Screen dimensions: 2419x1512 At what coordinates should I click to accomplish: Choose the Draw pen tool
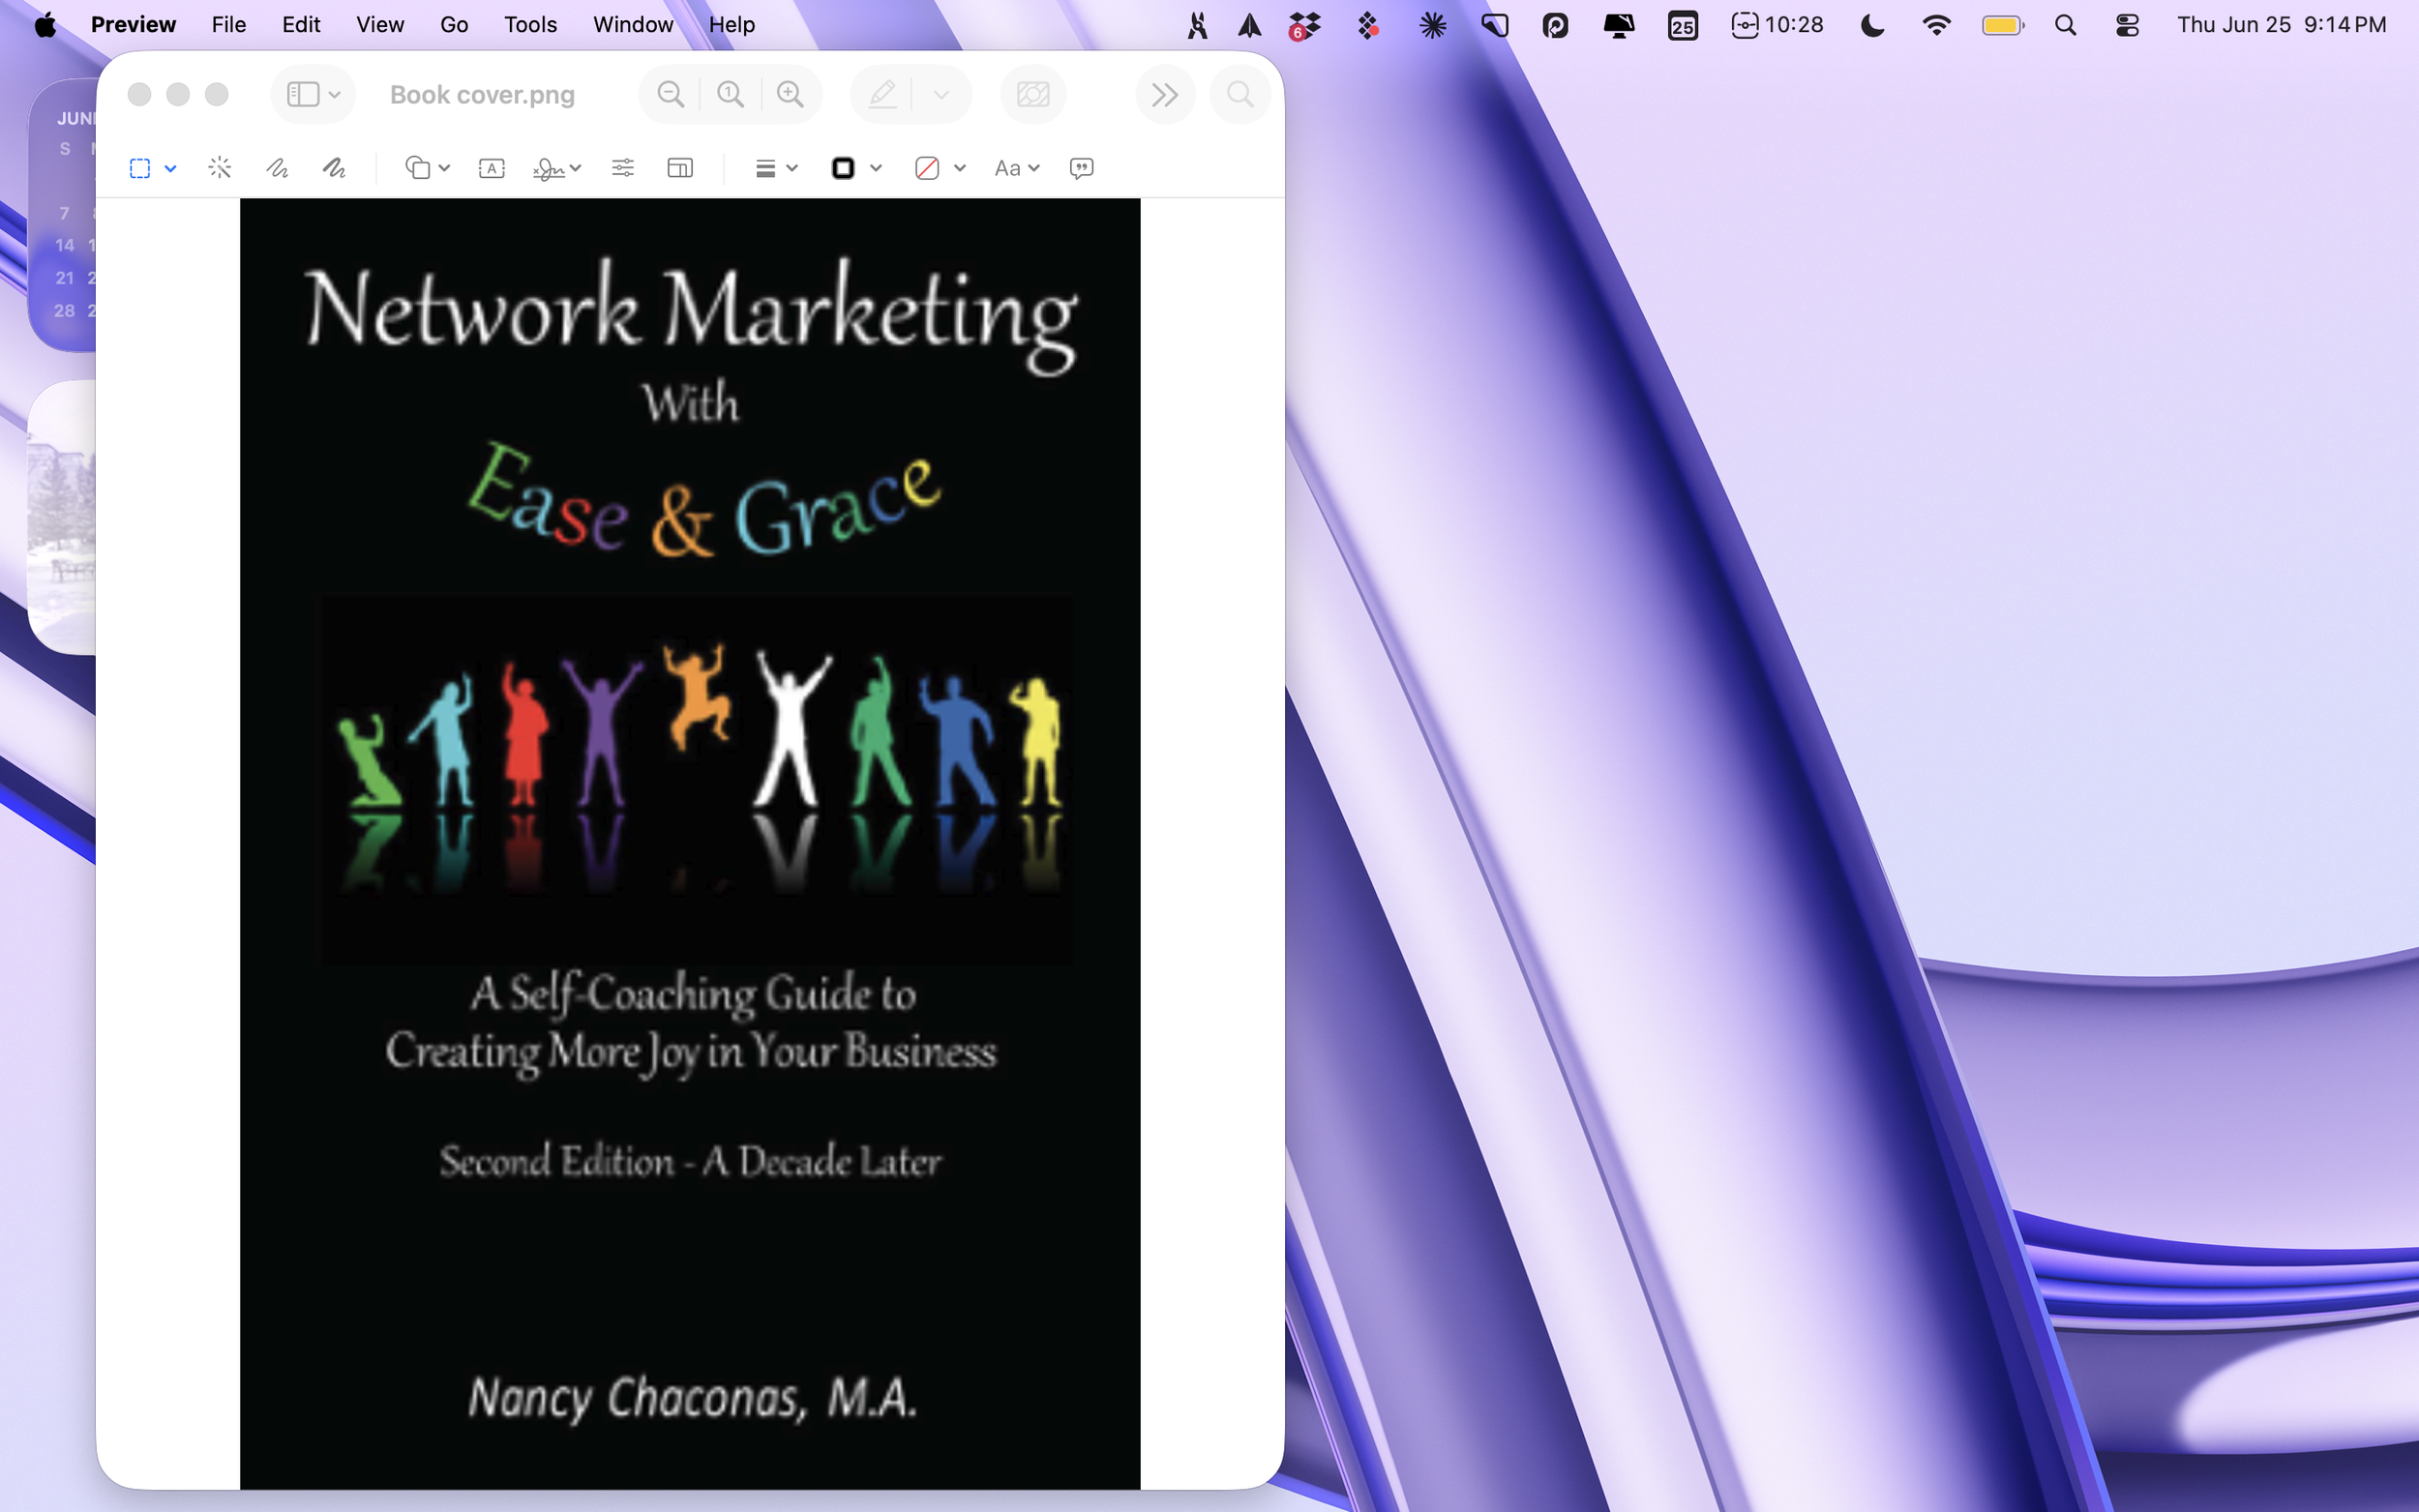click(x=334, y=168)
